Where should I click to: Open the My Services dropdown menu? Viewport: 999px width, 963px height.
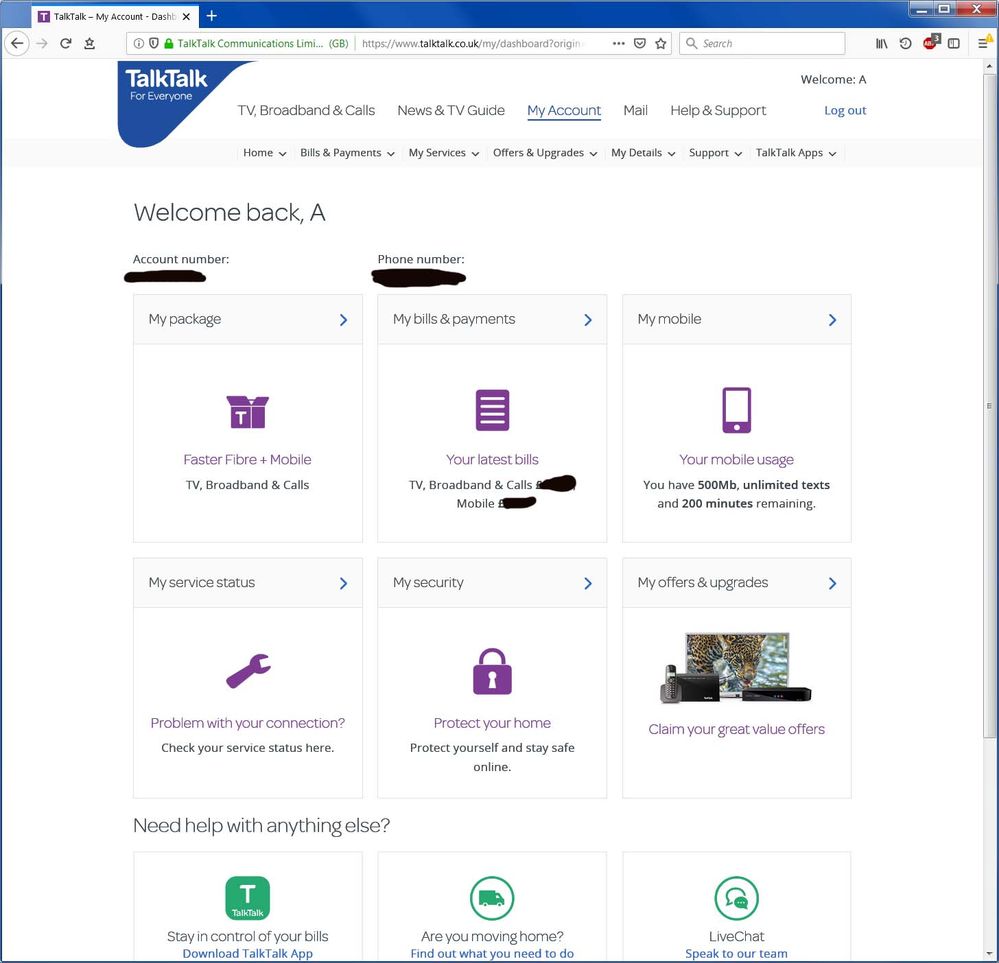pos(444,153)
